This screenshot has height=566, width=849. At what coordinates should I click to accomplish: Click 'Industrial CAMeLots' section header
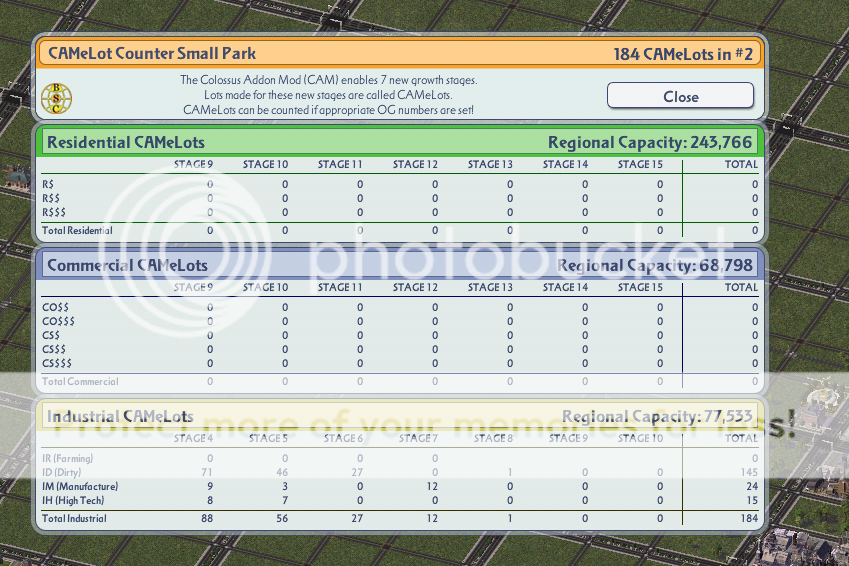coord(120,416)
